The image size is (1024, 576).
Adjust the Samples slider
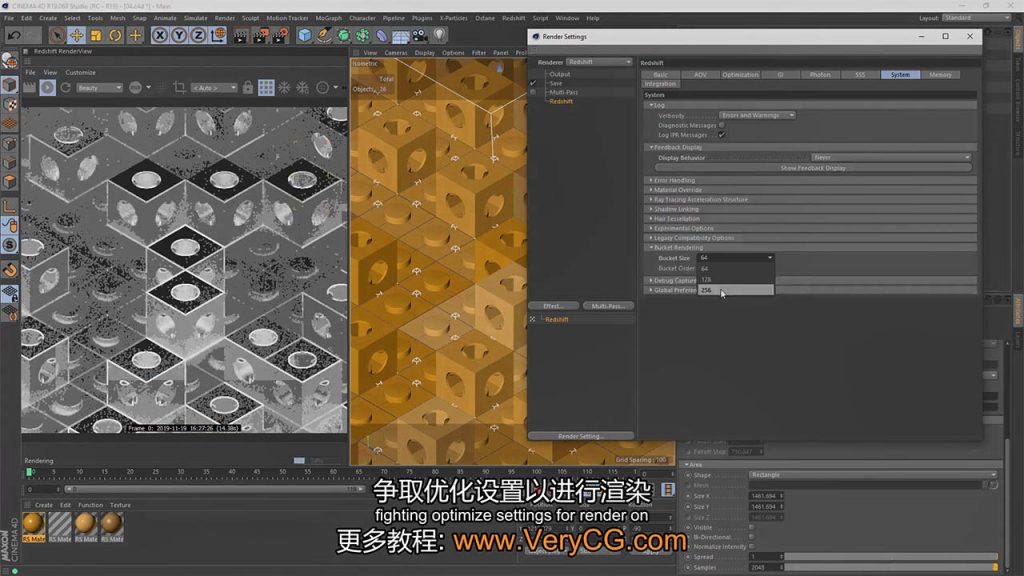click(891, 568)
